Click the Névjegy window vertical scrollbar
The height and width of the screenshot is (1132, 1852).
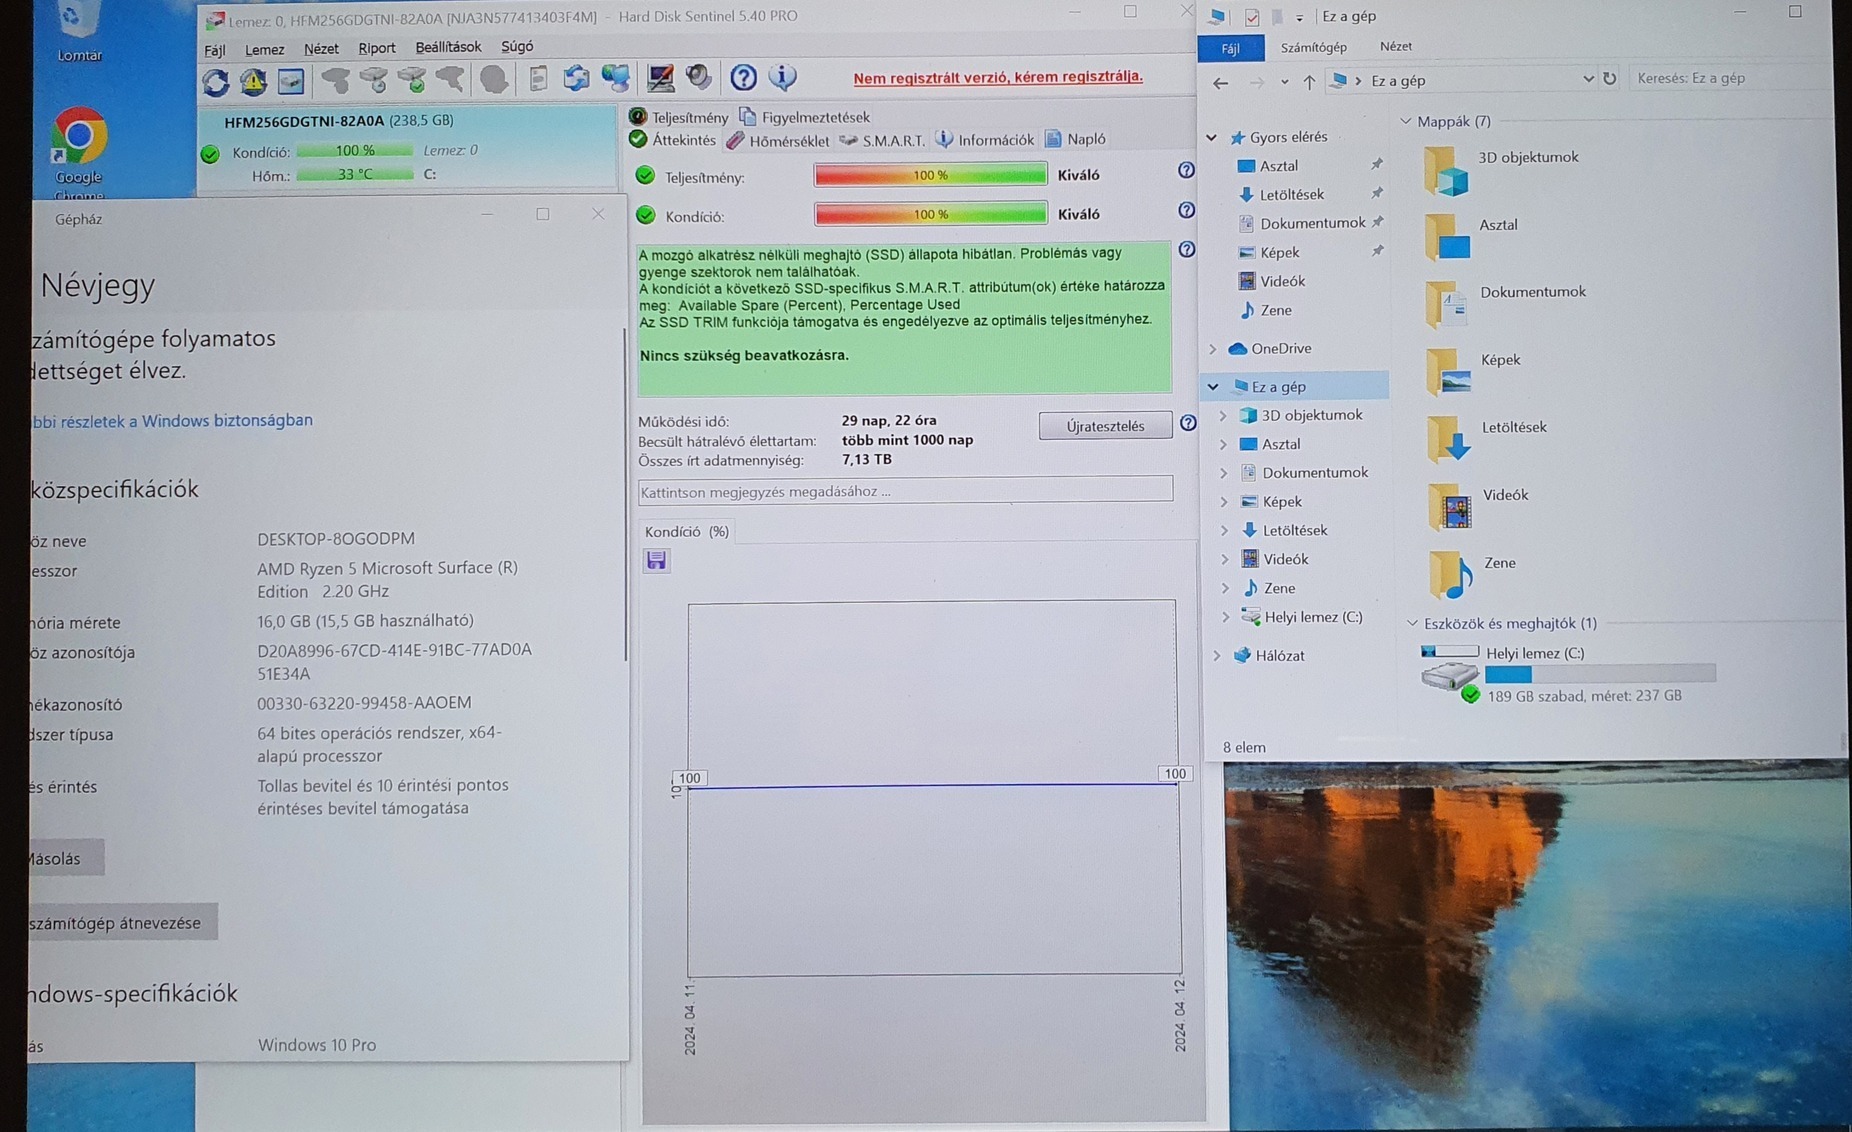pos(626,493)
